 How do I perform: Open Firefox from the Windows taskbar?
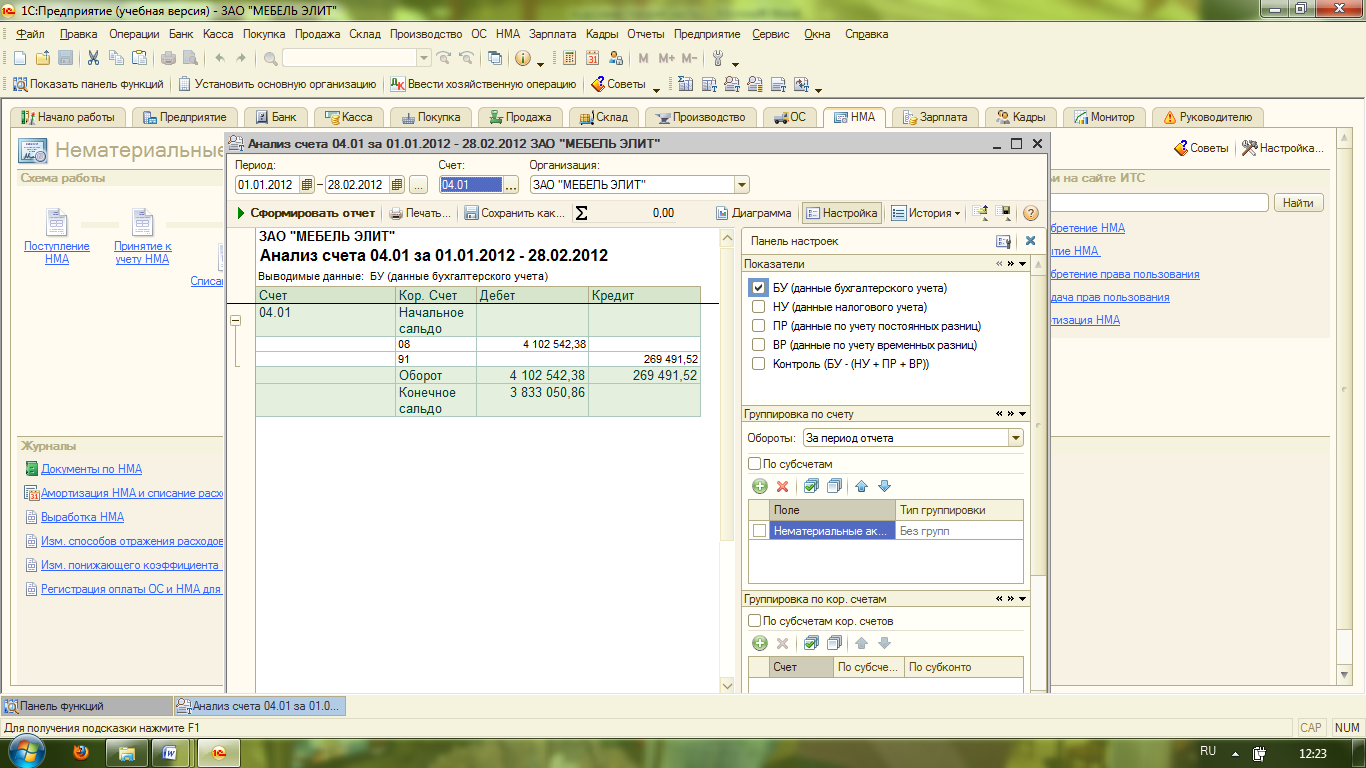coord(82,751)
